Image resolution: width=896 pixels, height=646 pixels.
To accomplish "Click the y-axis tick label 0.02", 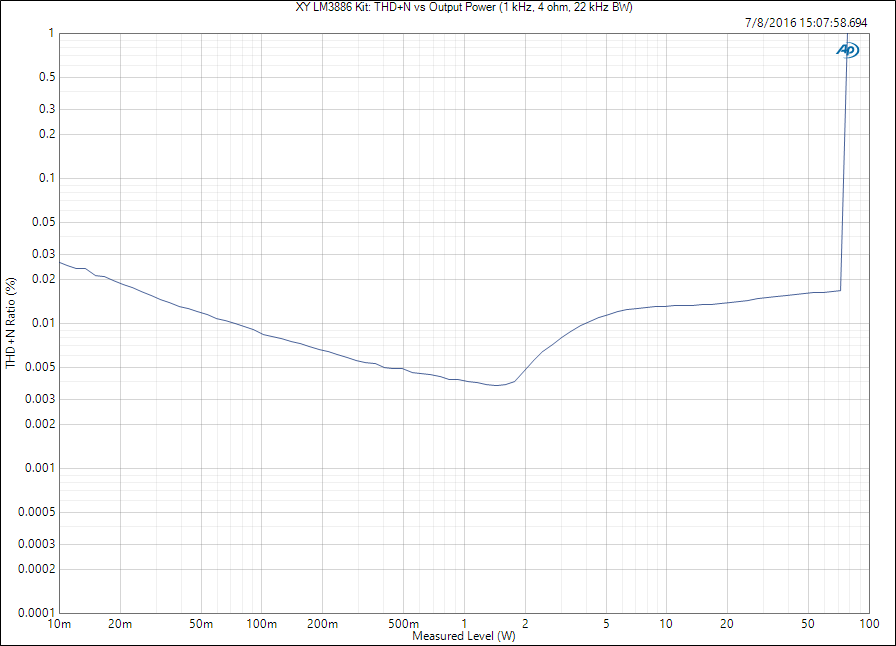I will 44,279.
